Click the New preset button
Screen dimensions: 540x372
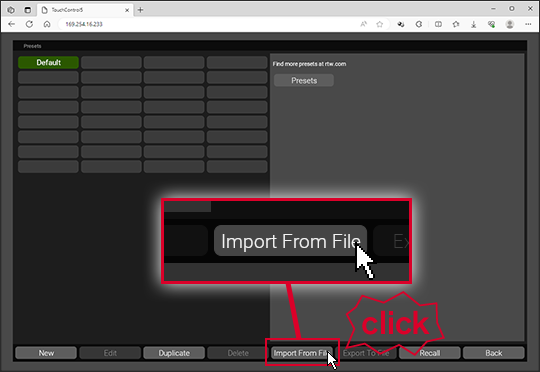coord(46,353)
